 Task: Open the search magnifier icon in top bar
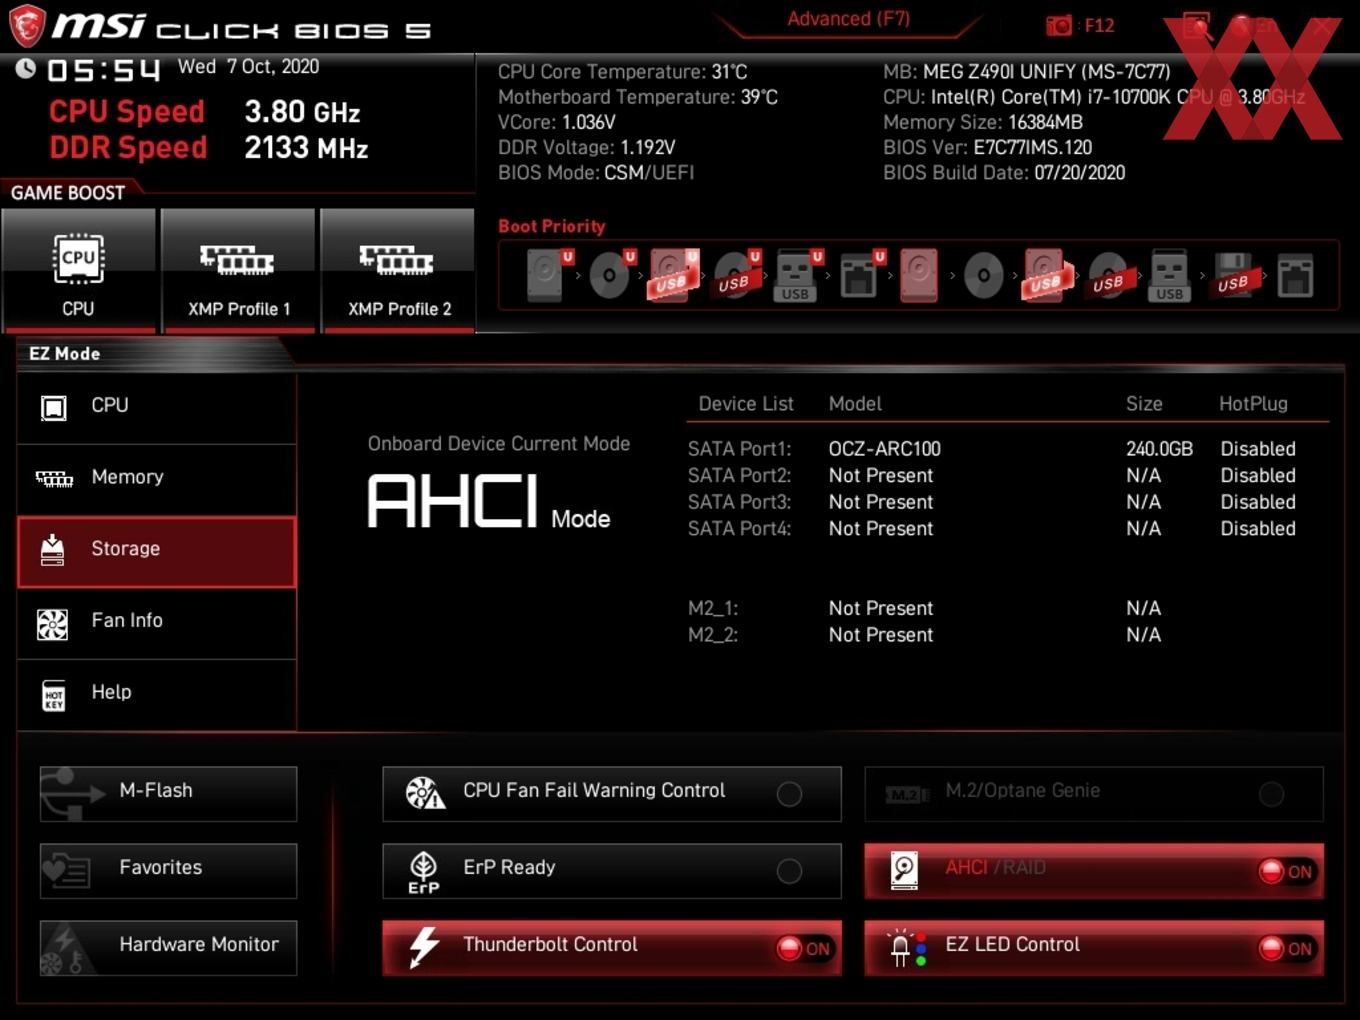pyautogui.click(x=1198, y=25)
